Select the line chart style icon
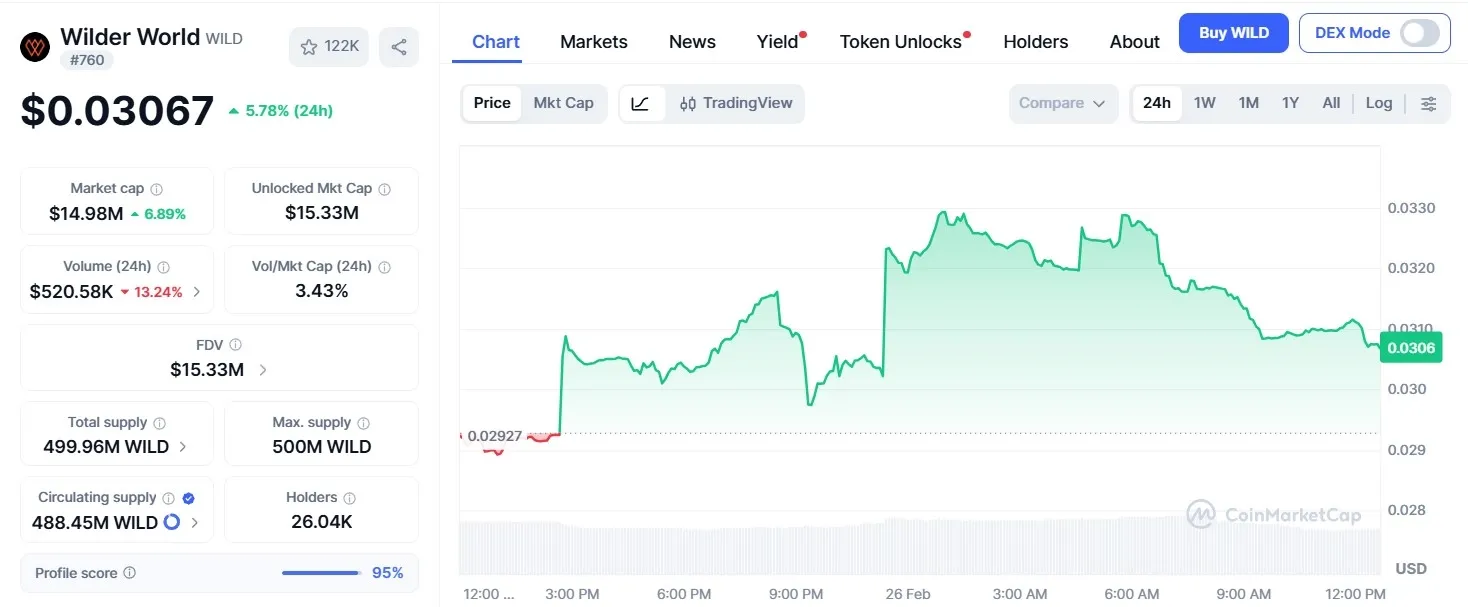Viewport: 1468px width, 607px height. (x=641, y=103)
